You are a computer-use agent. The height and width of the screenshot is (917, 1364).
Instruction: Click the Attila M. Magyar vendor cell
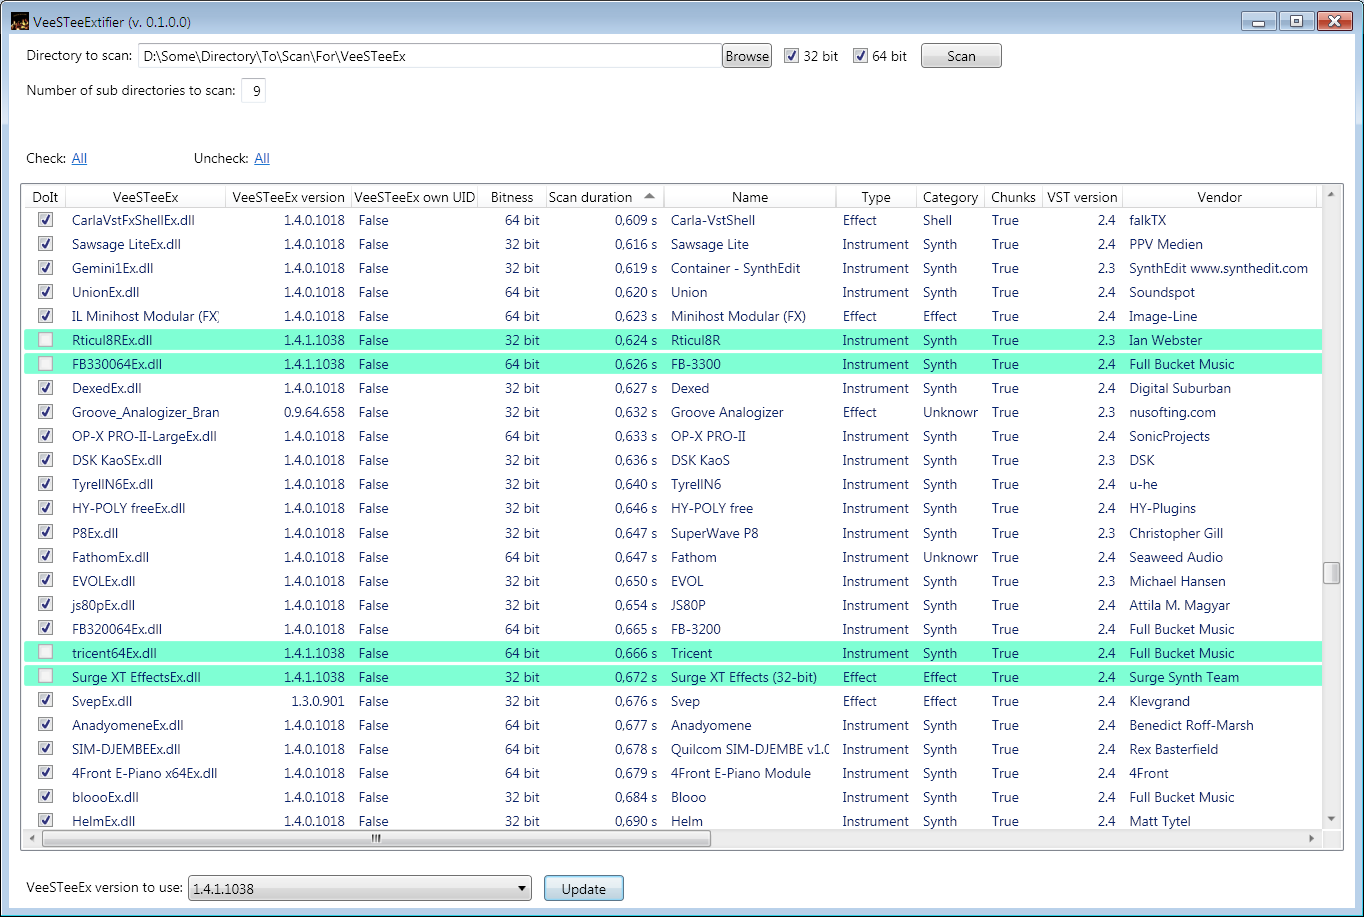[x=1179, y=605]
